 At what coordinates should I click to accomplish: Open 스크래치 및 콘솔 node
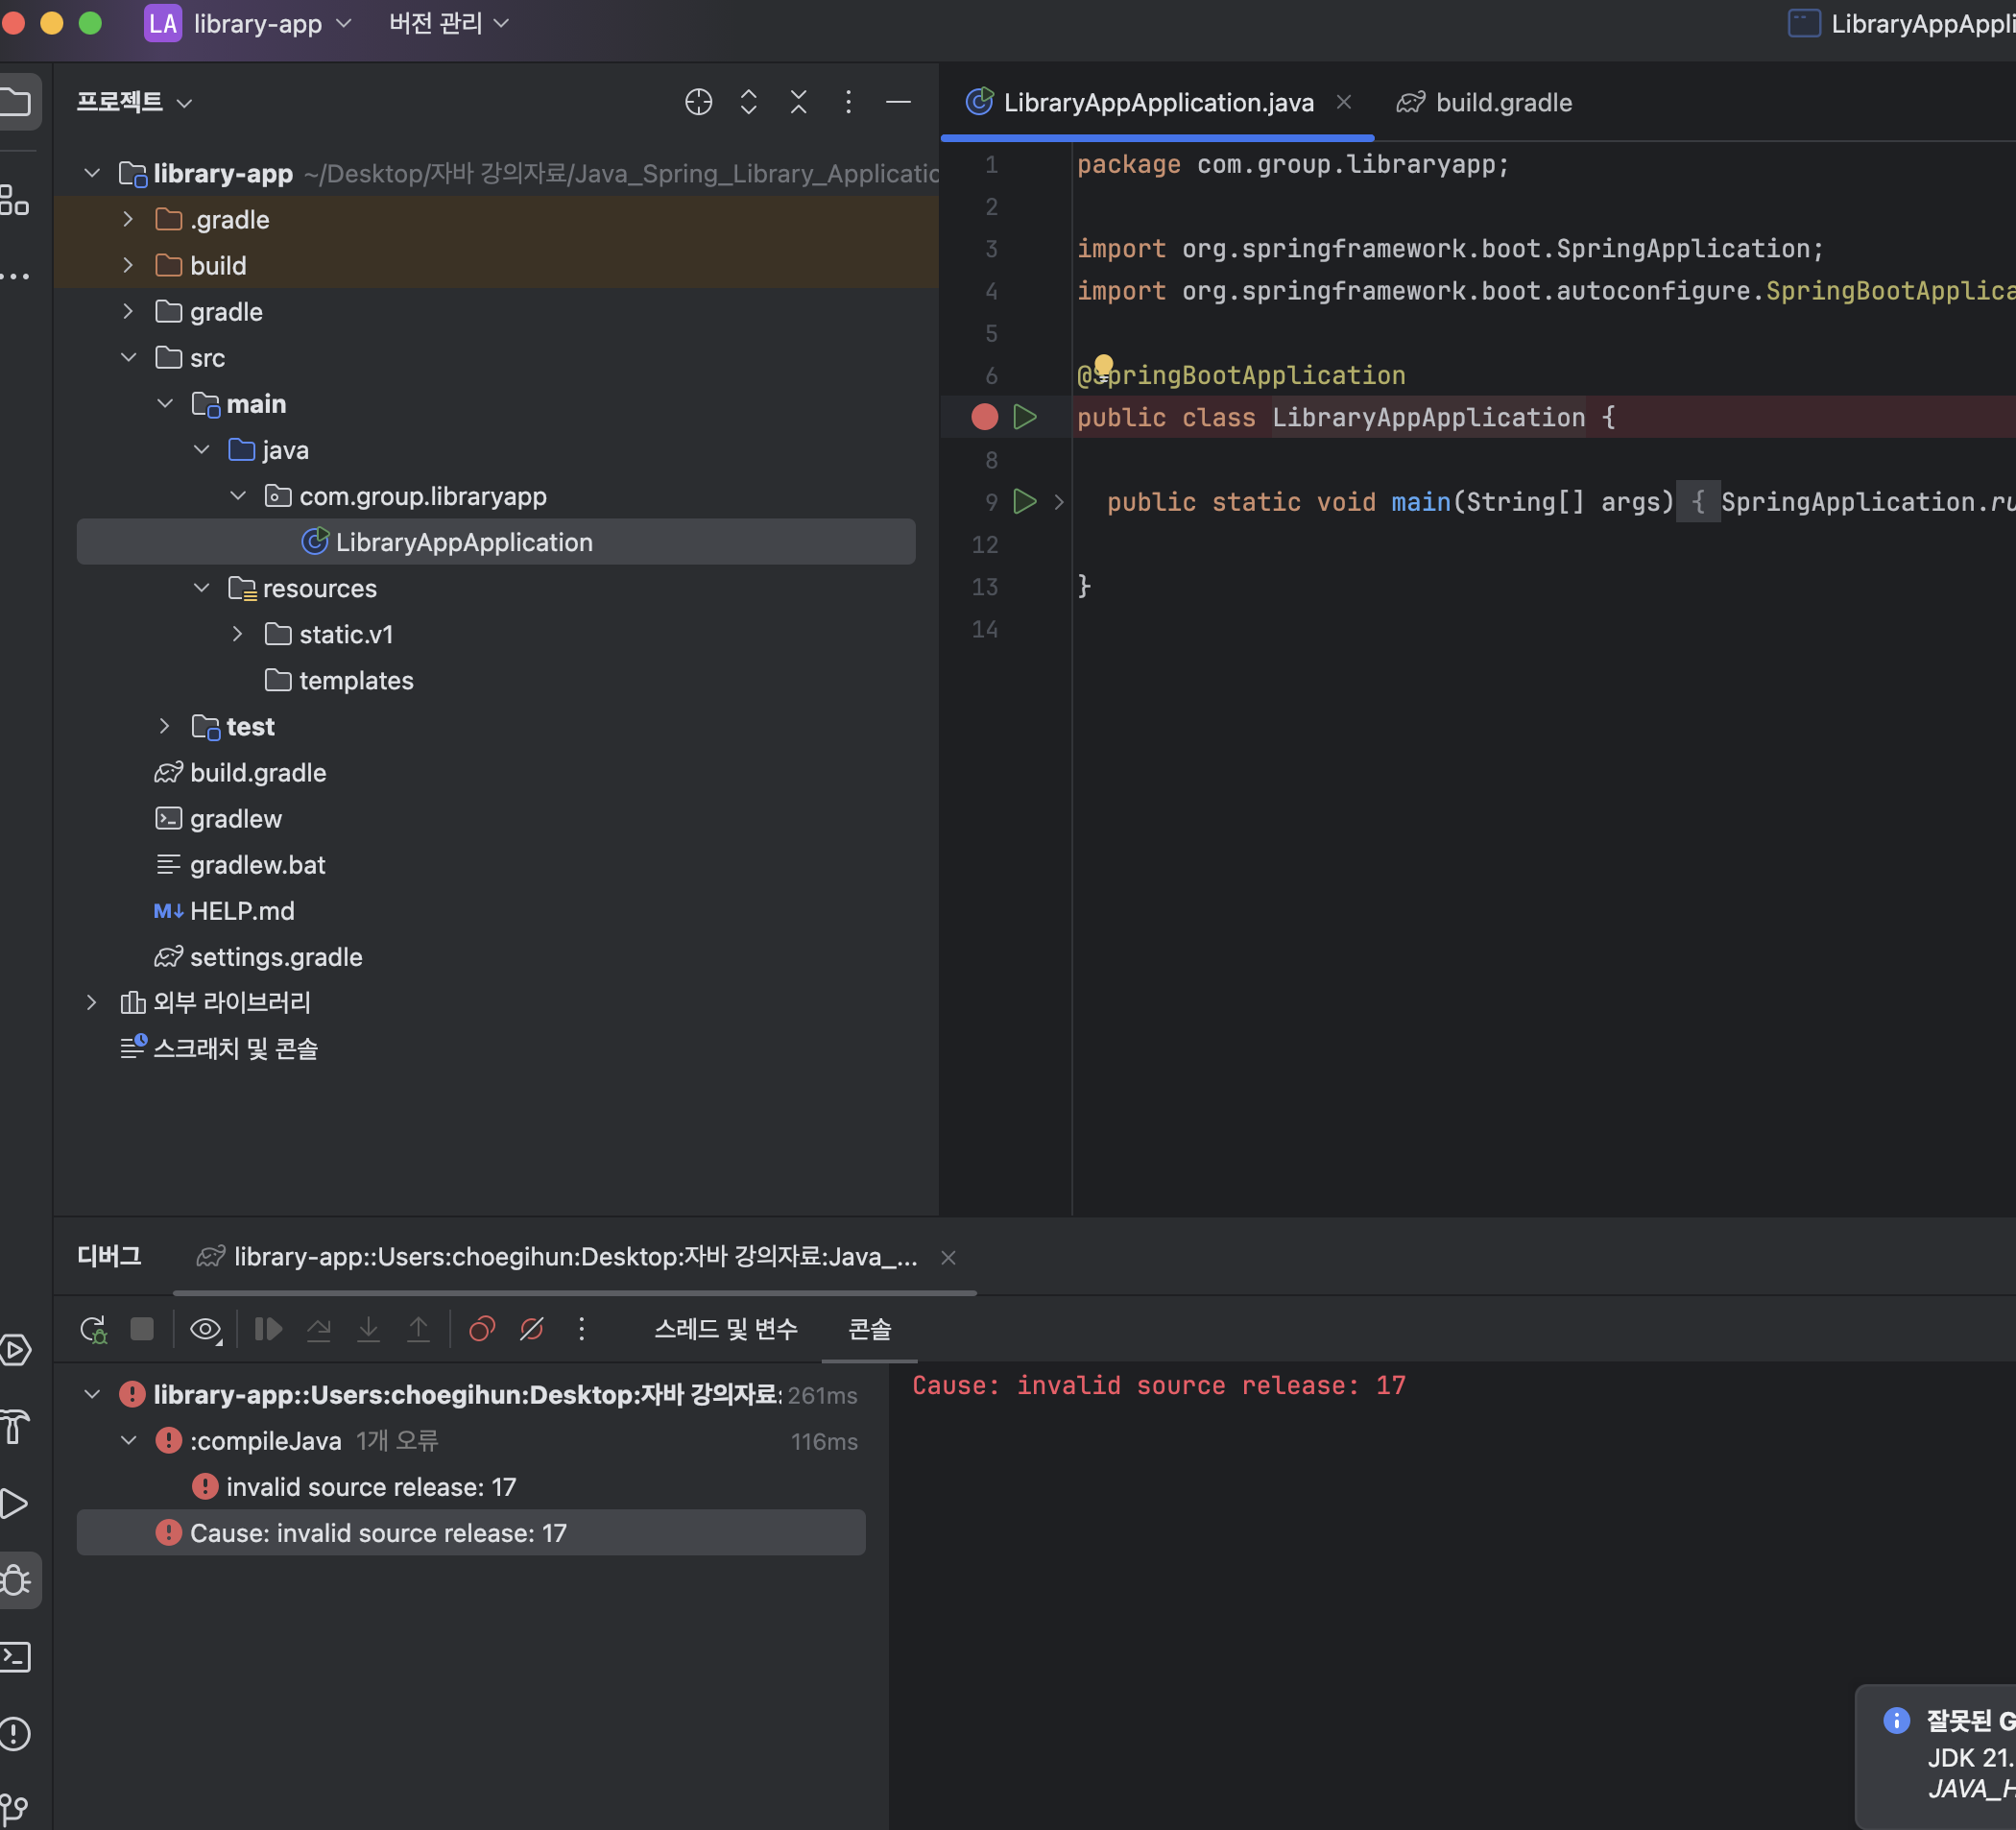(x=218, y=1048)
